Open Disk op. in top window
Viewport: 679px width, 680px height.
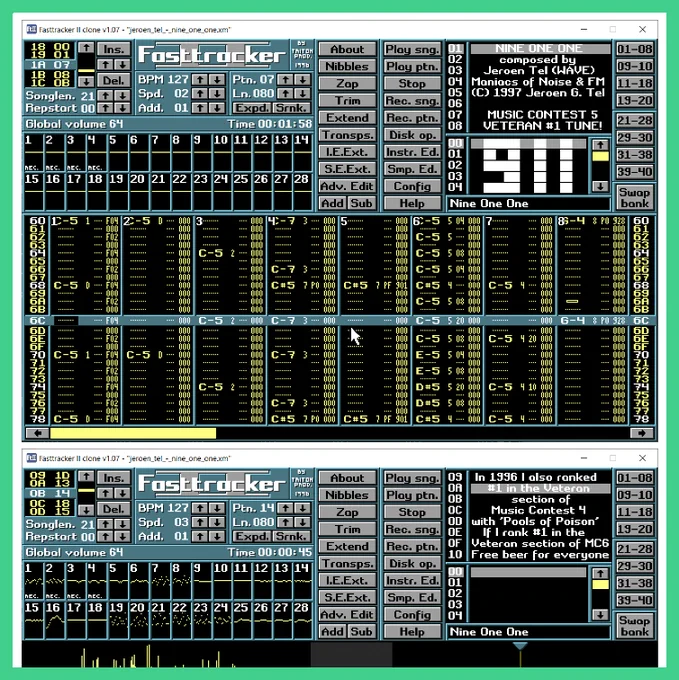412,135
